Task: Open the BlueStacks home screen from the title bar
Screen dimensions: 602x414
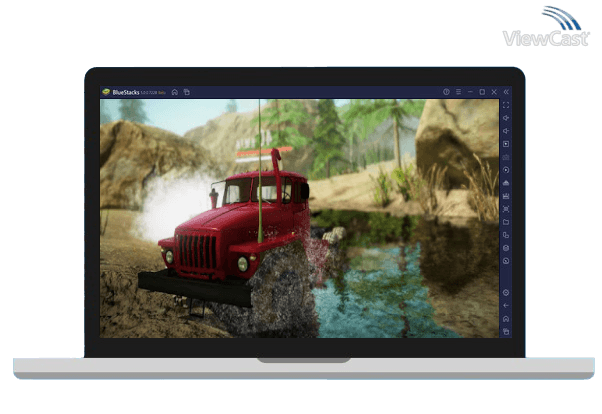Action: pos(175,92)
